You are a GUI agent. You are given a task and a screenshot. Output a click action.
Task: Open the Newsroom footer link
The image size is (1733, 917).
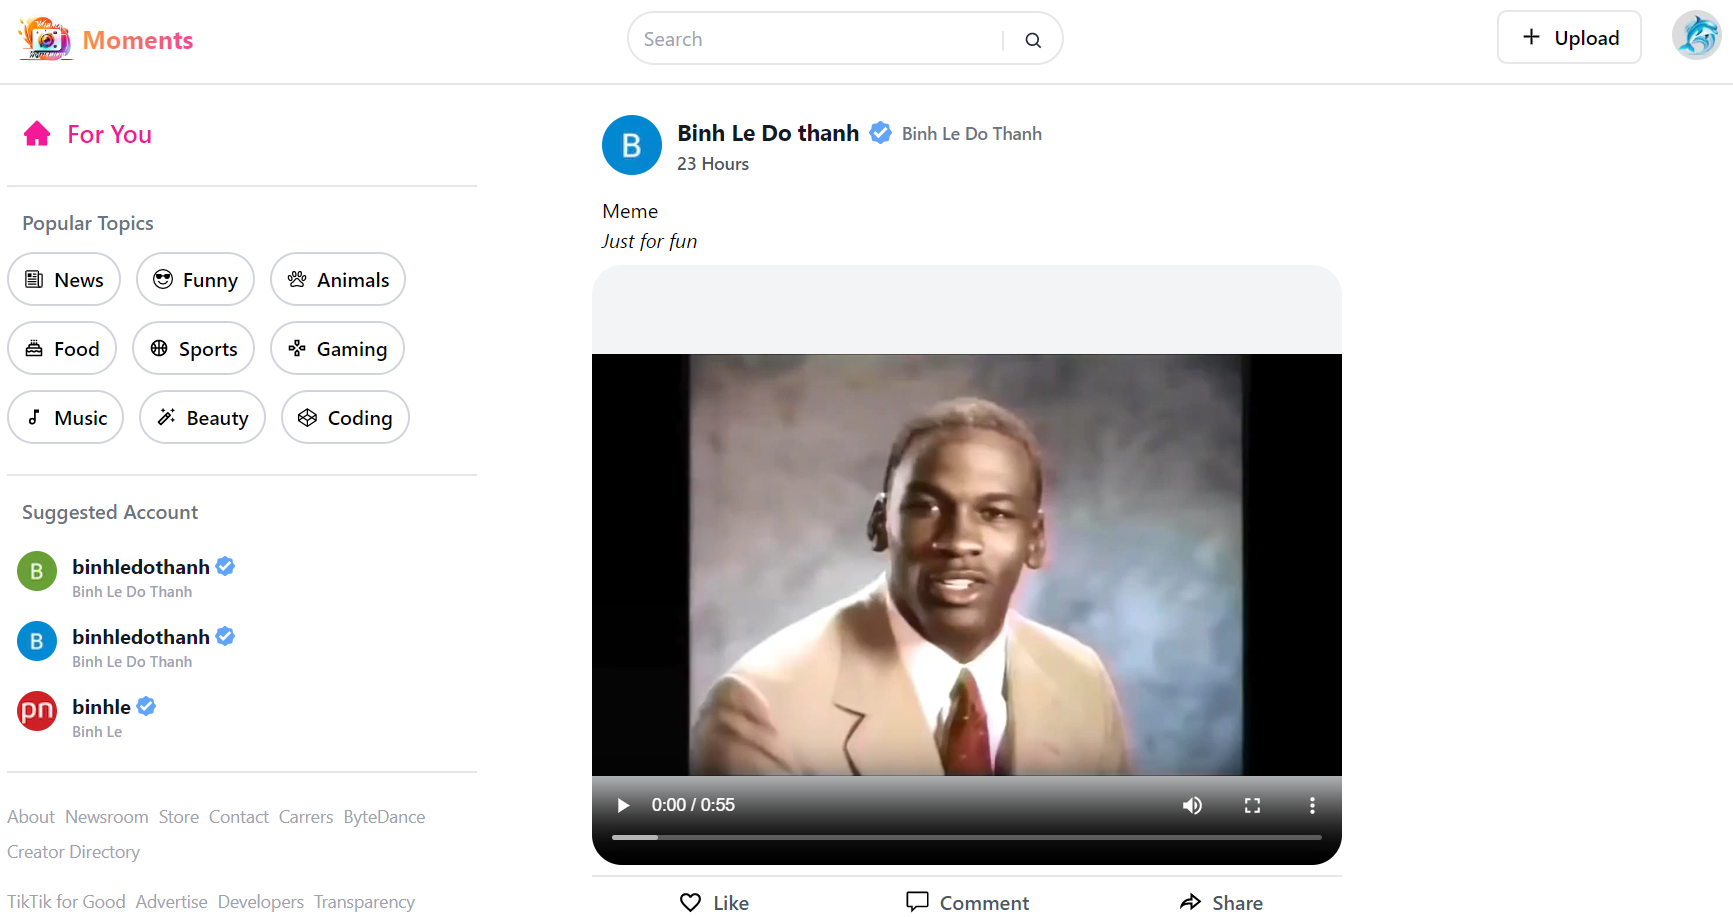107,817
